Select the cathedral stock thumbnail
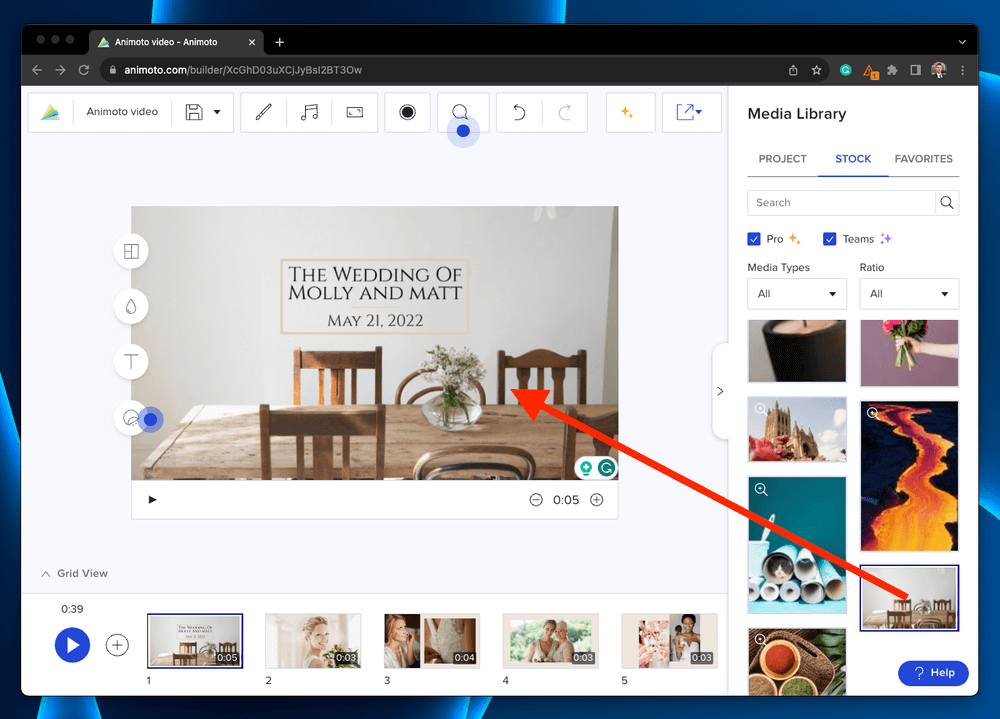The image size is (1000, 719). pyautogui.click(x=797, y=429)
